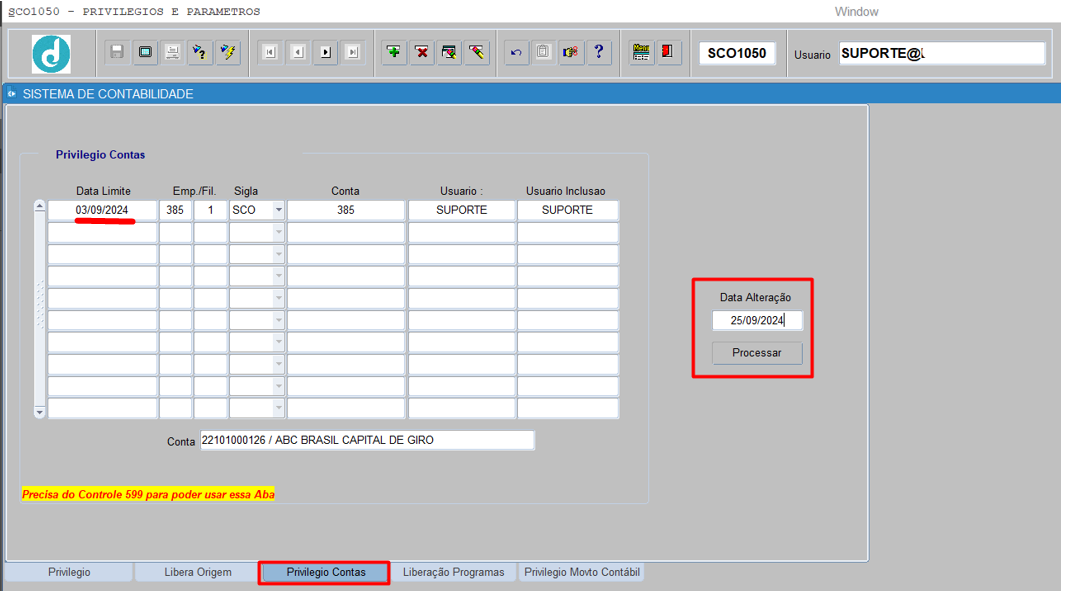The height and width of the screenshot is (591, 1065).
Task: Click the 'Privilegio Contas' section heading
Action: 101,155
